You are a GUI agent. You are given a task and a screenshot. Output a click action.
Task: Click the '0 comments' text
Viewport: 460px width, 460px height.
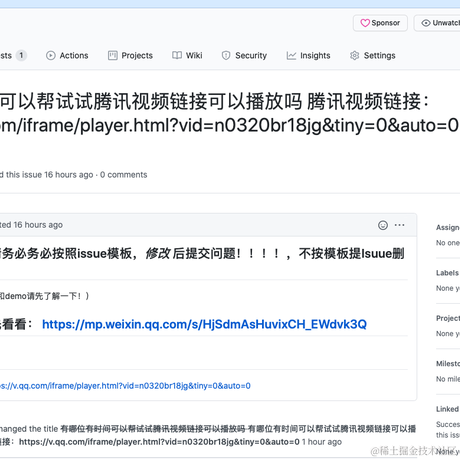(124, 175)
